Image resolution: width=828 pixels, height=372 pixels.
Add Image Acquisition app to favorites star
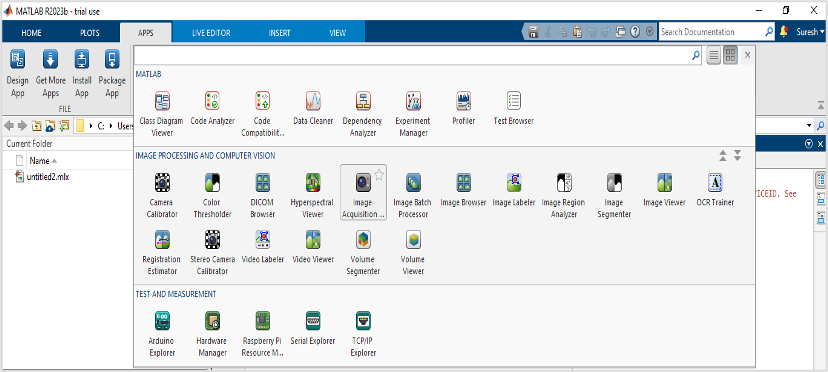pos(379,175)
